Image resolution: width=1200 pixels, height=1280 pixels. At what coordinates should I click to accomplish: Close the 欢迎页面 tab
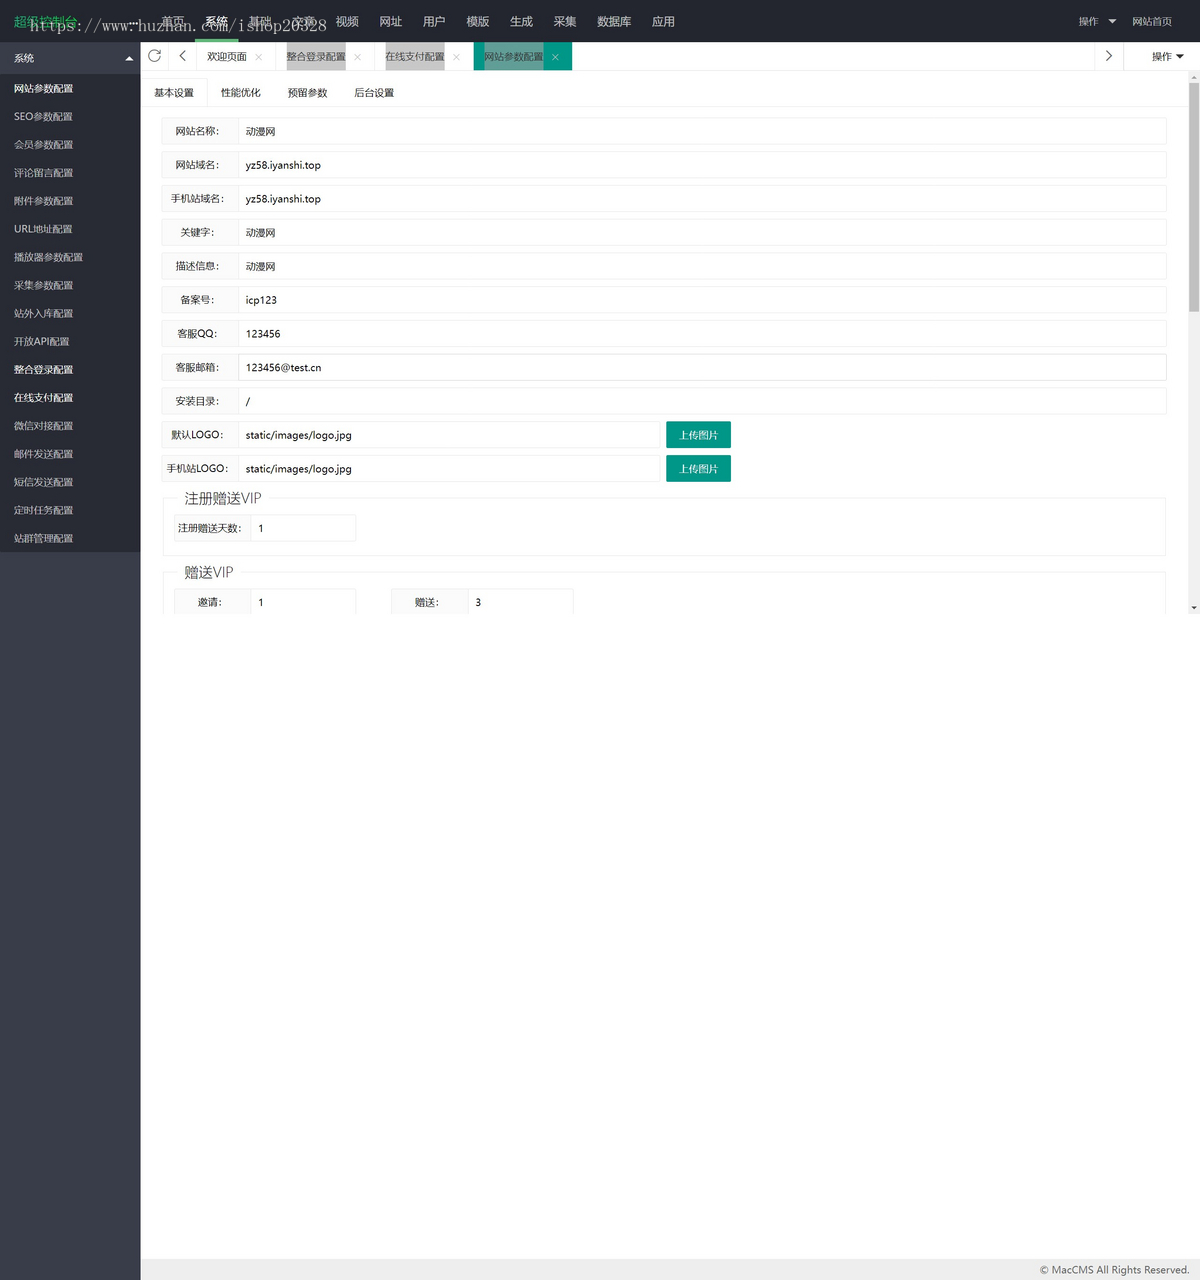point(259,57)
